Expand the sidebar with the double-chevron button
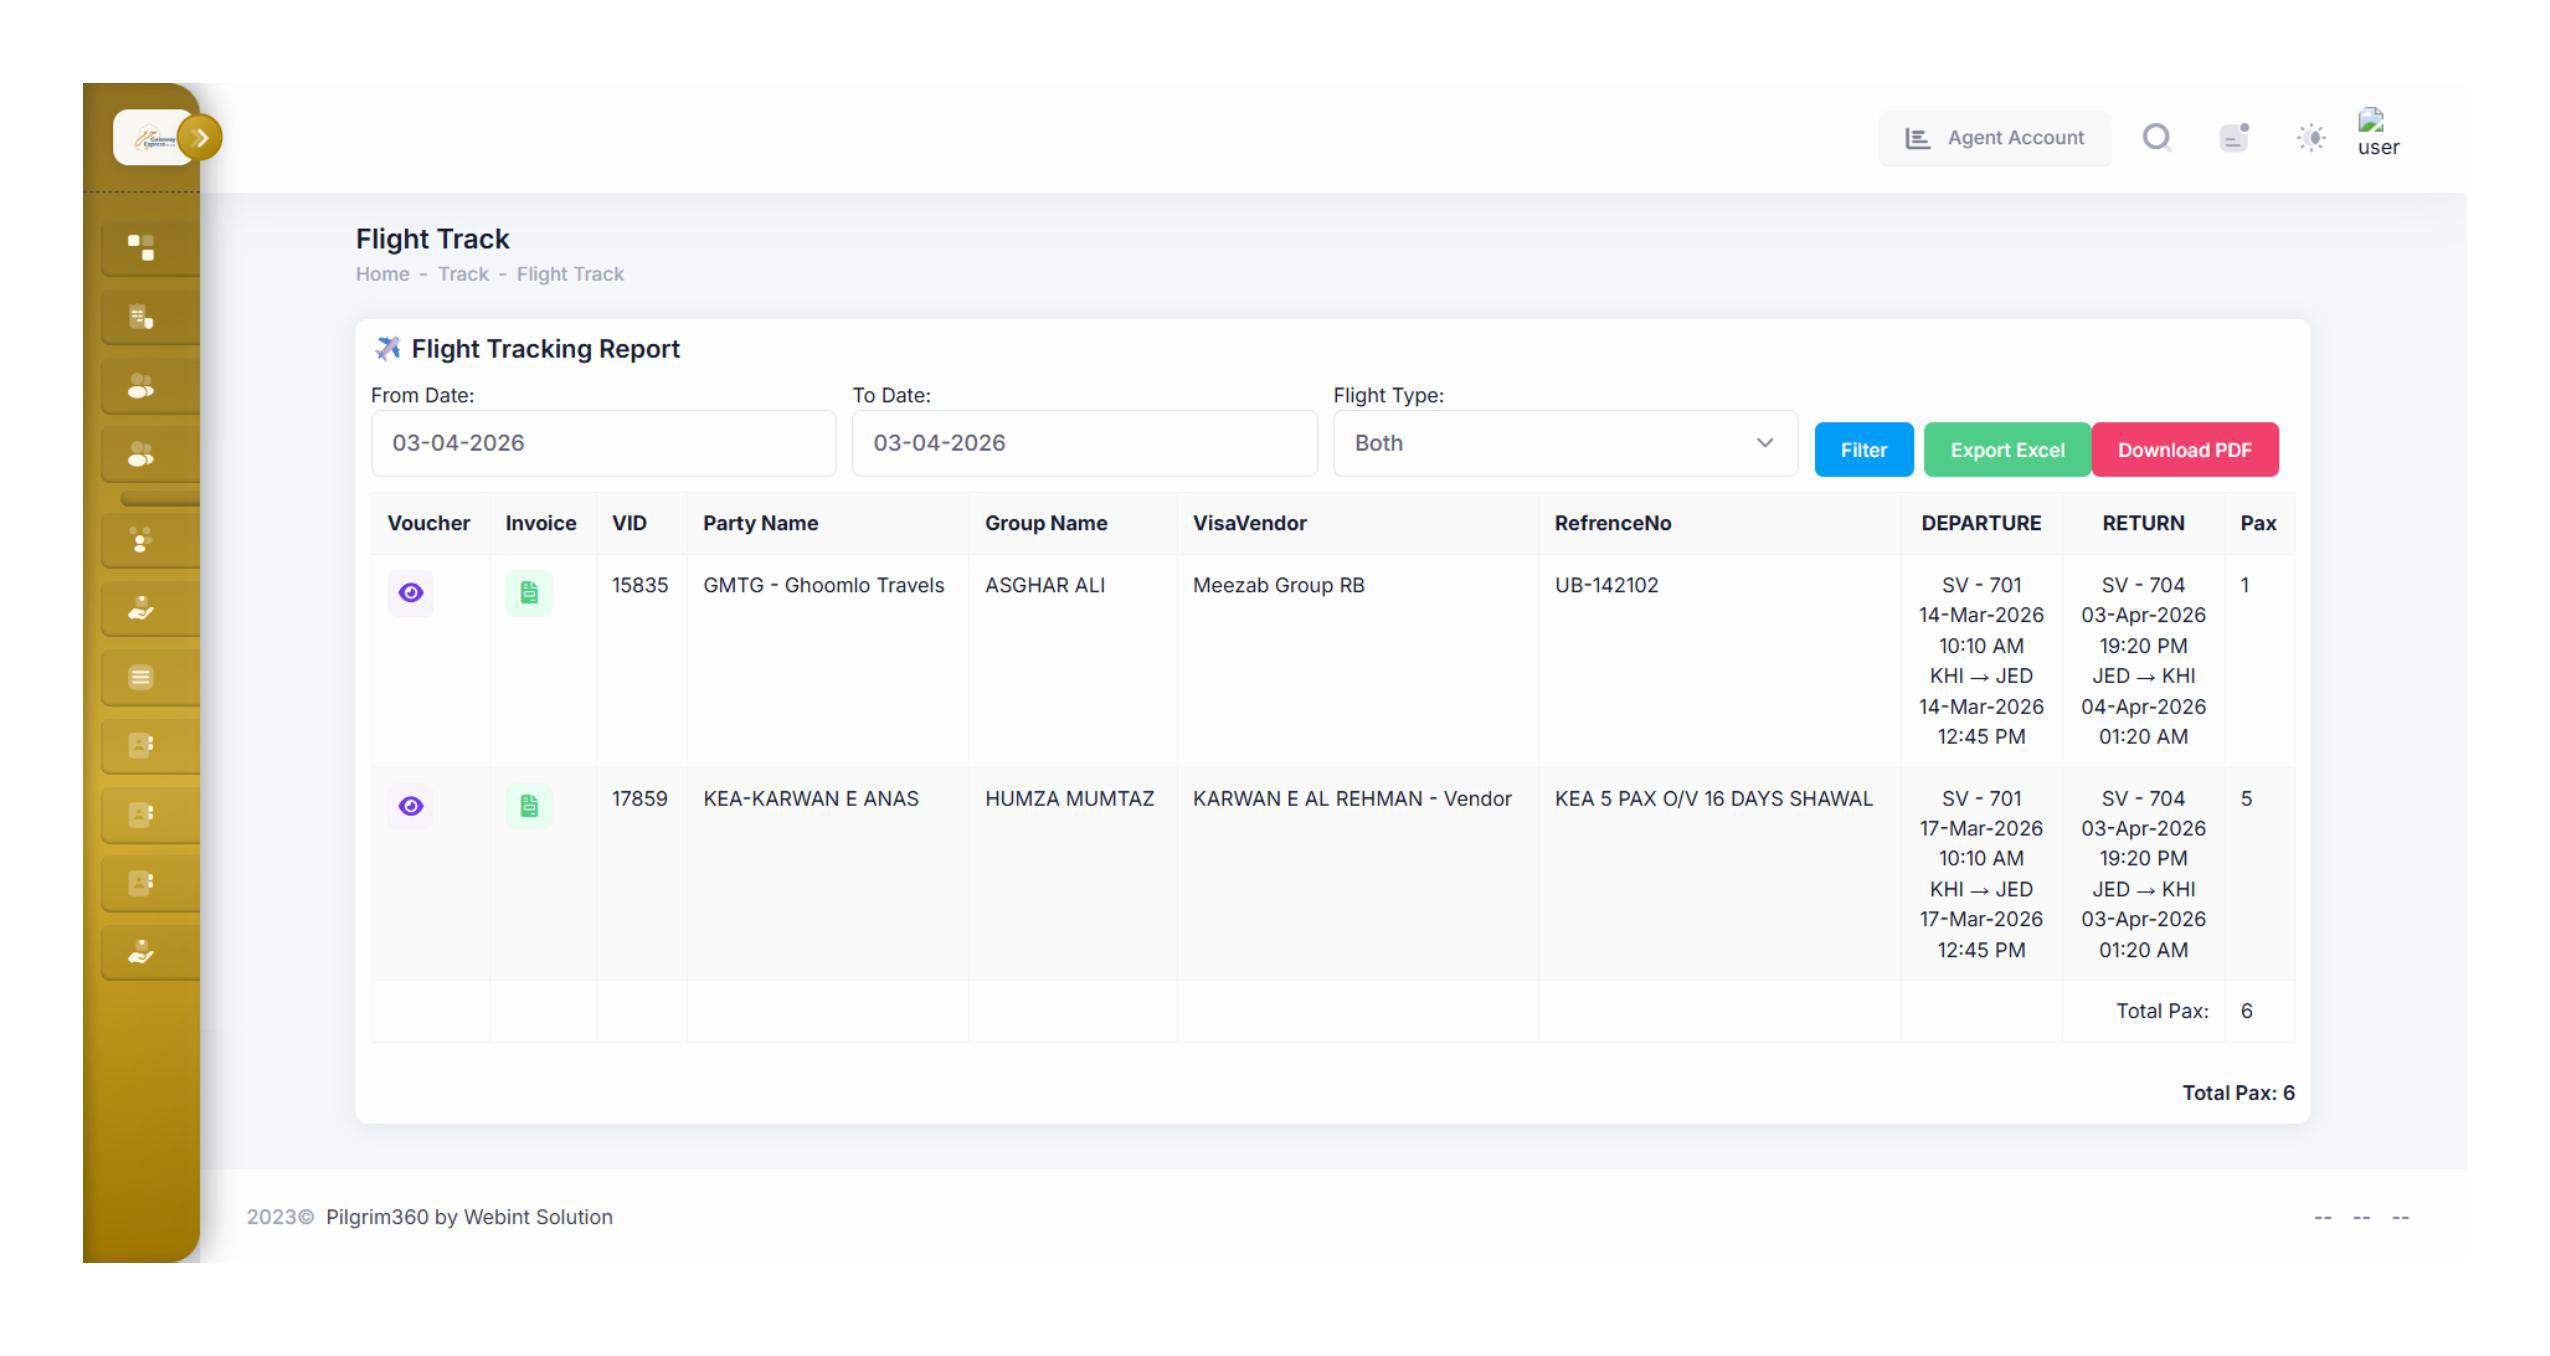2550x1356 pixels. (200, 138)
